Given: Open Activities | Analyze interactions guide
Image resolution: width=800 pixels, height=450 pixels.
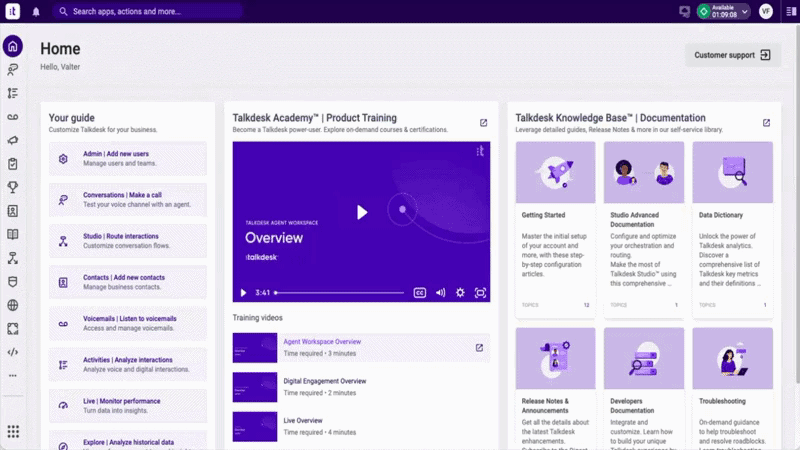Looking at the screenshot, I should coord(128,365).
